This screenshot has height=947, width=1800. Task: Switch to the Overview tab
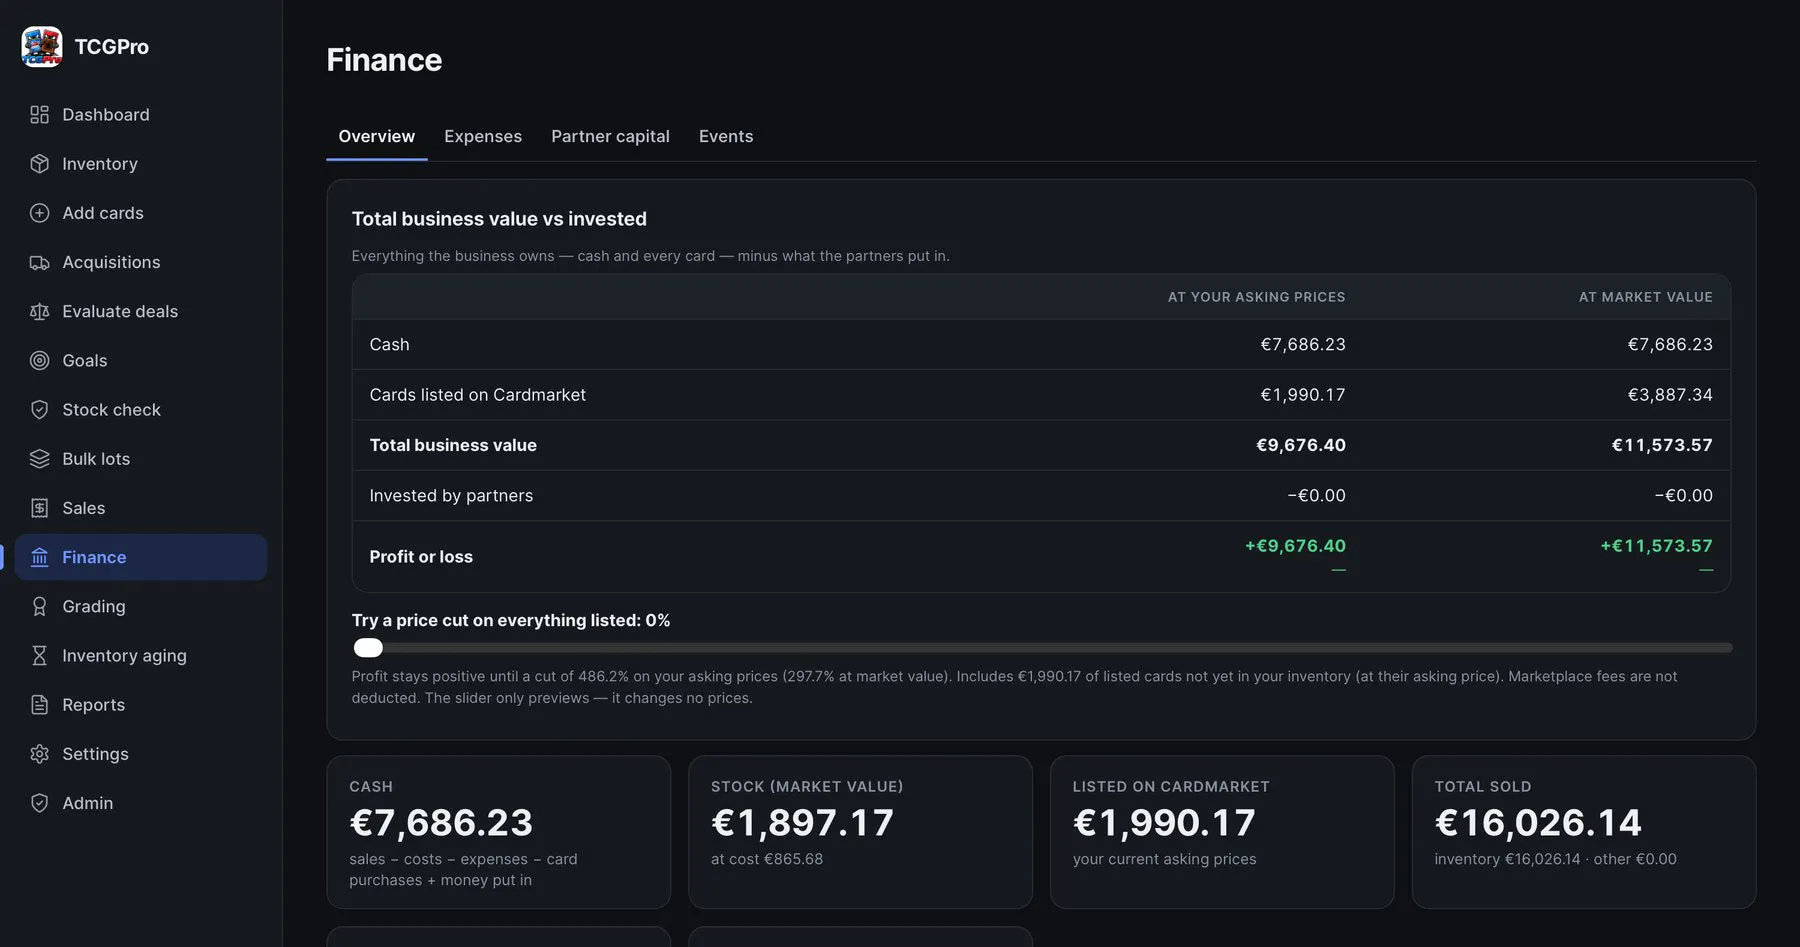[x=376, y=136]
